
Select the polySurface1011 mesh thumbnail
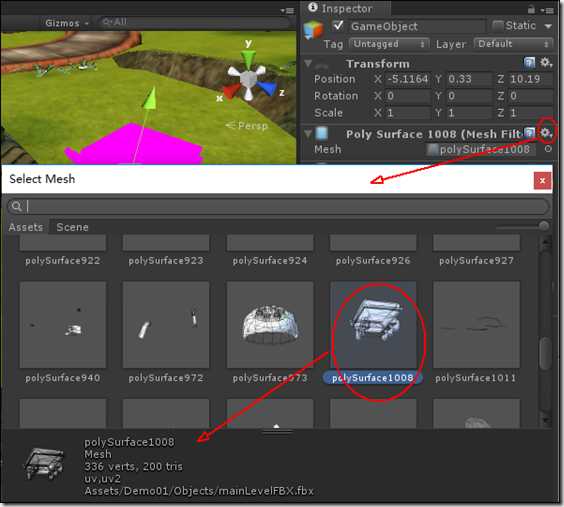(x=477, y=325)
